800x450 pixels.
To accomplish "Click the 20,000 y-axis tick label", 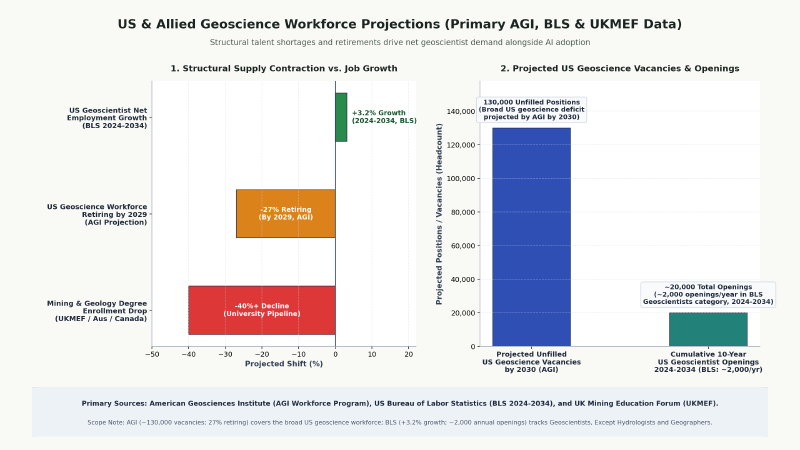I will pyautogui.click(x=463, y=313).
